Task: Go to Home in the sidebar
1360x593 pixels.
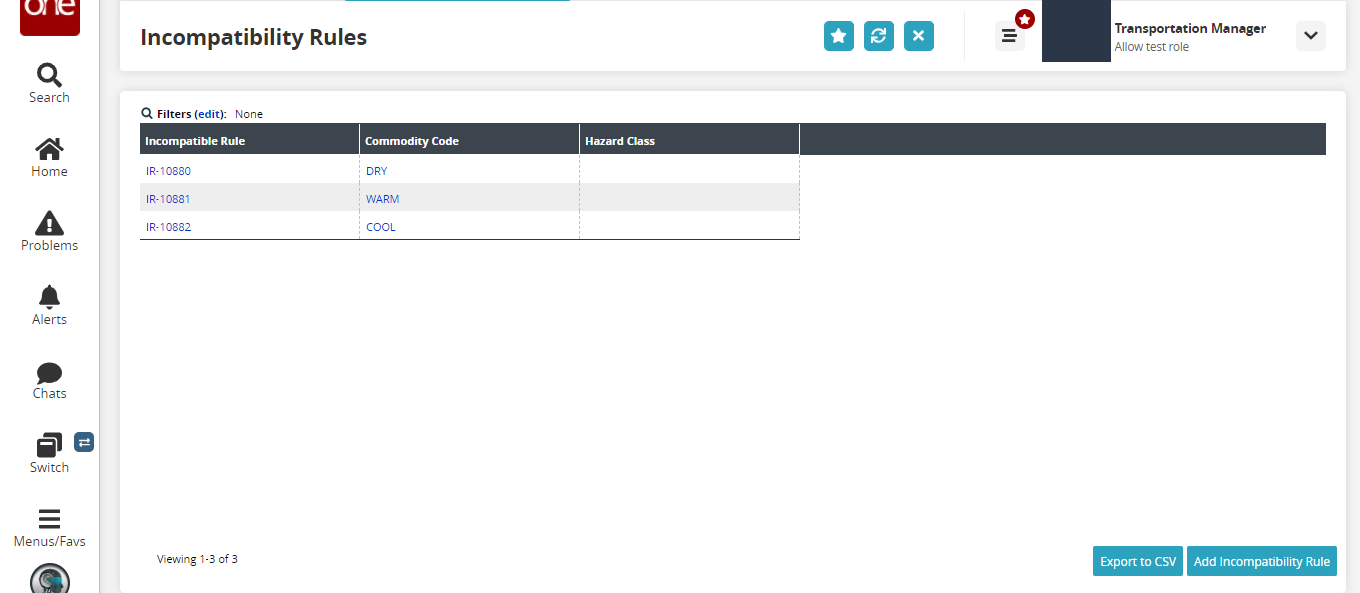Action: coord(49,158)
